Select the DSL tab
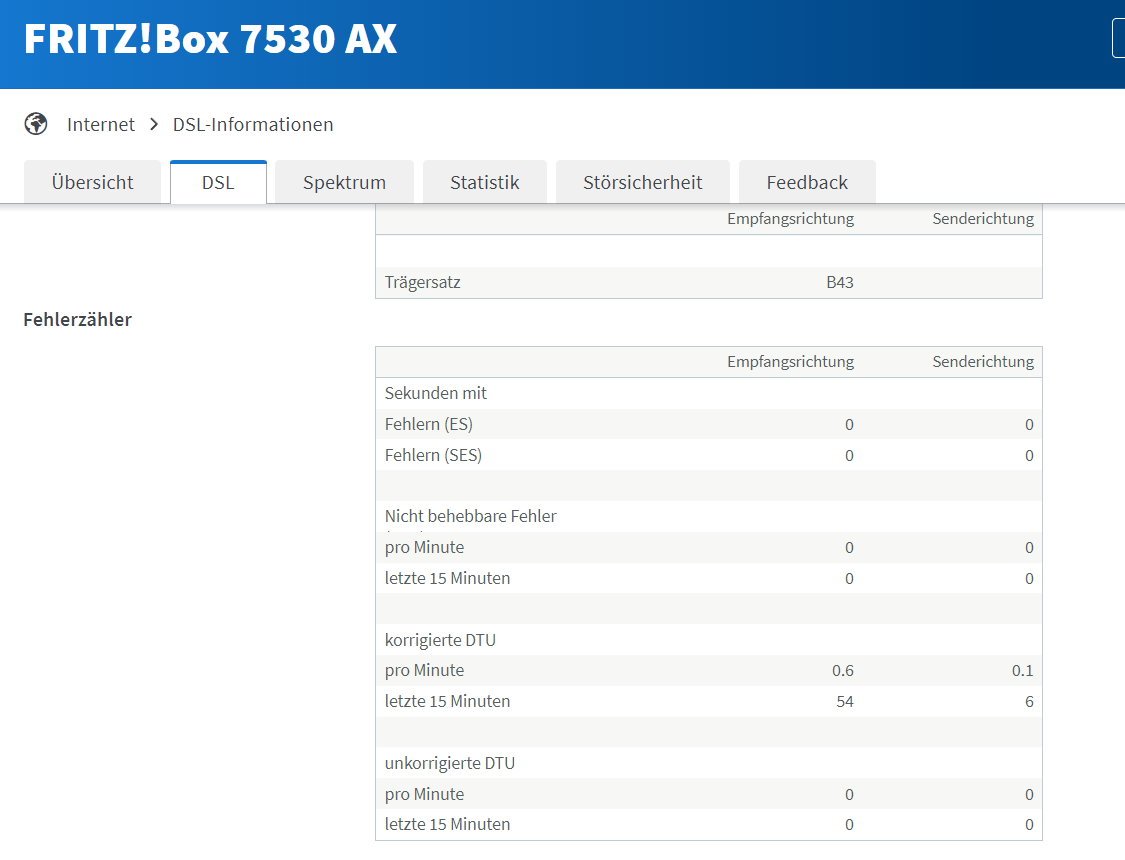1125x860 pixels. point(218,182)
